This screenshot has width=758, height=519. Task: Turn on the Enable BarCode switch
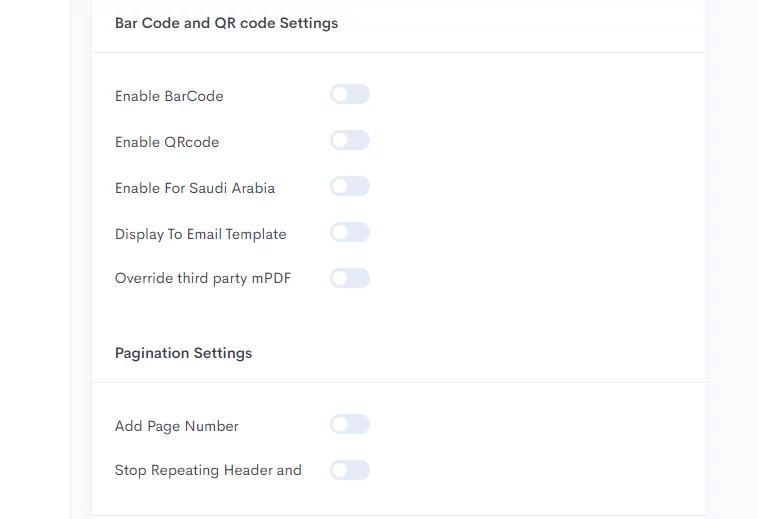pyautogui.click(x=350, y=94)
